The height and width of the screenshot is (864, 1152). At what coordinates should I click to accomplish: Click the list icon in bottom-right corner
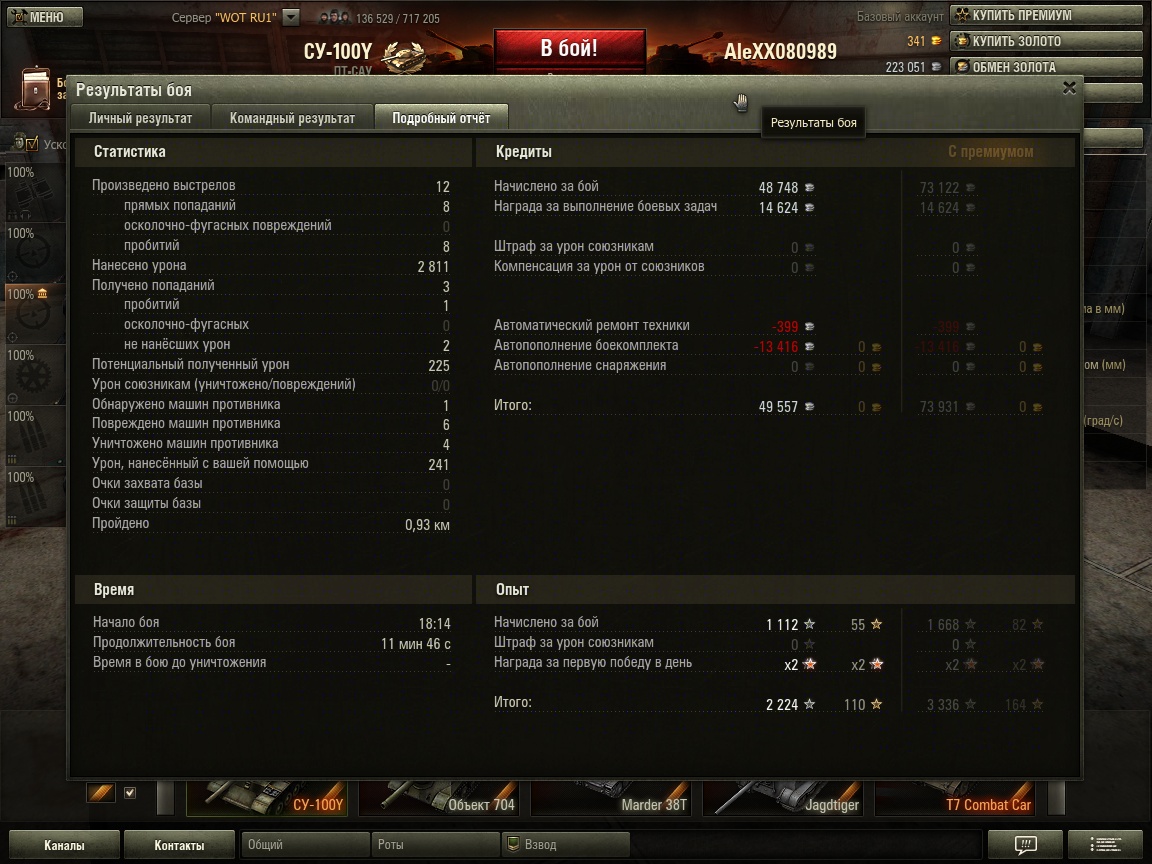(1105, 844)
